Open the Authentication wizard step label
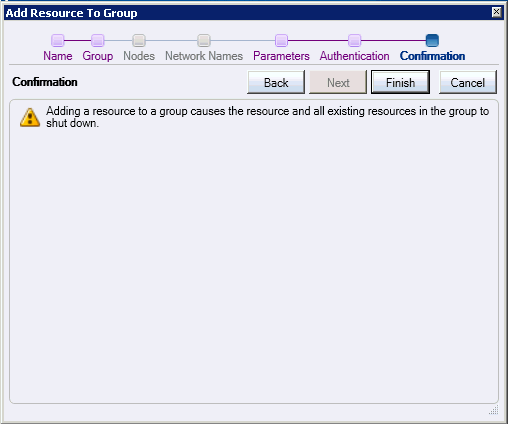The width and height of the screenshot is (508, 424). click(354, 56)
